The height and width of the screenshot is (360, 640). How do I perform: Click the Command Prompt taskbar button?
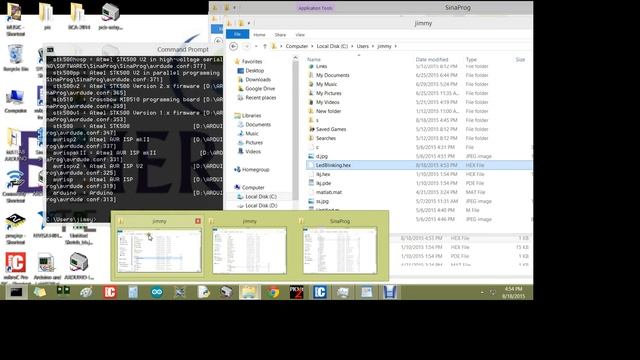[x=16, y=292]
